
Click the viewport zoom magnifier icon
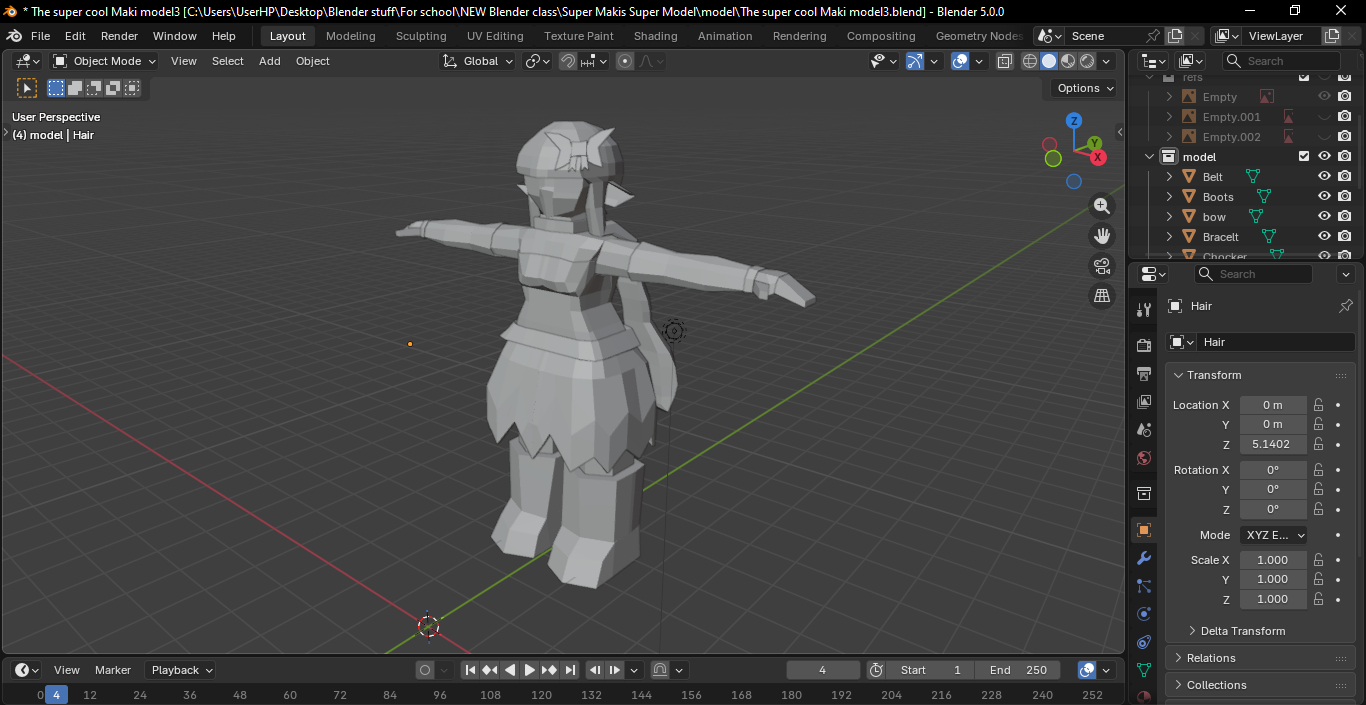click(x=1101, y=206)
